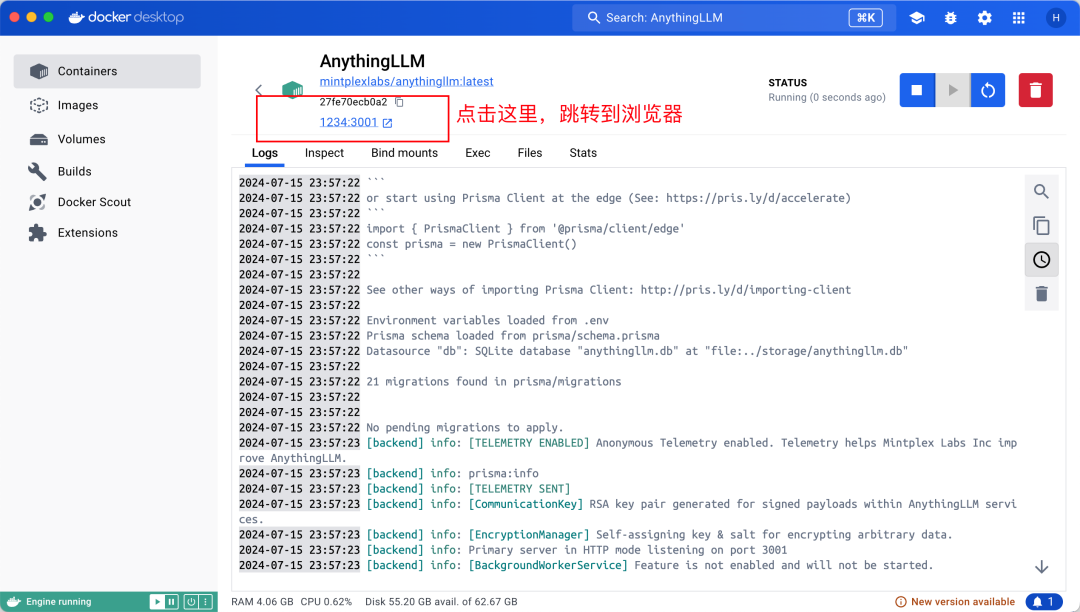Click the 'RAM 4.06 GB' status text

pyautogui.click(x=262, y=602)
